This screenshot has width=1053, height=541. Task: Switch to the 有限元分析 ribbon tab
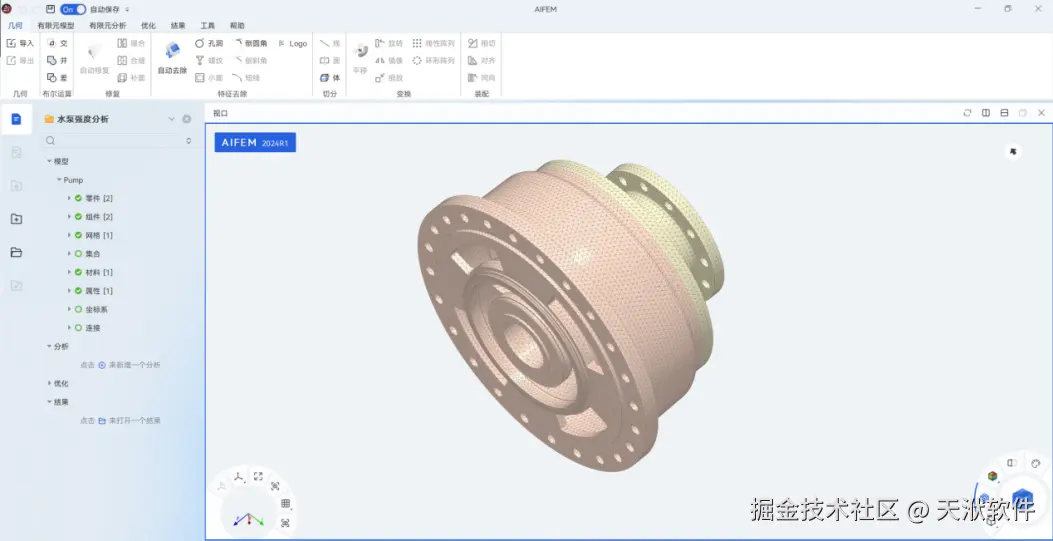(x=107, y=26)
